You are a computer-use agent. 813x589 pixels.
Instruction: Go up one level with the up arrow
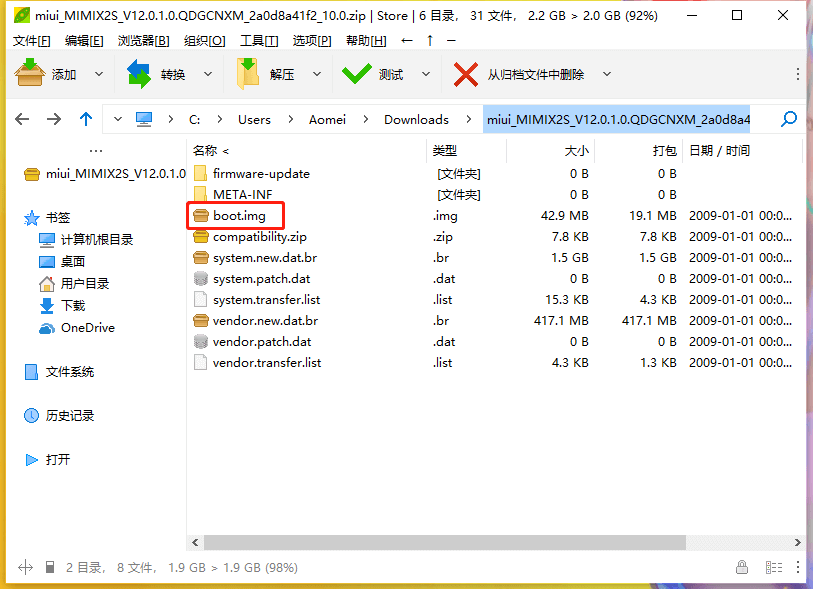86,119
